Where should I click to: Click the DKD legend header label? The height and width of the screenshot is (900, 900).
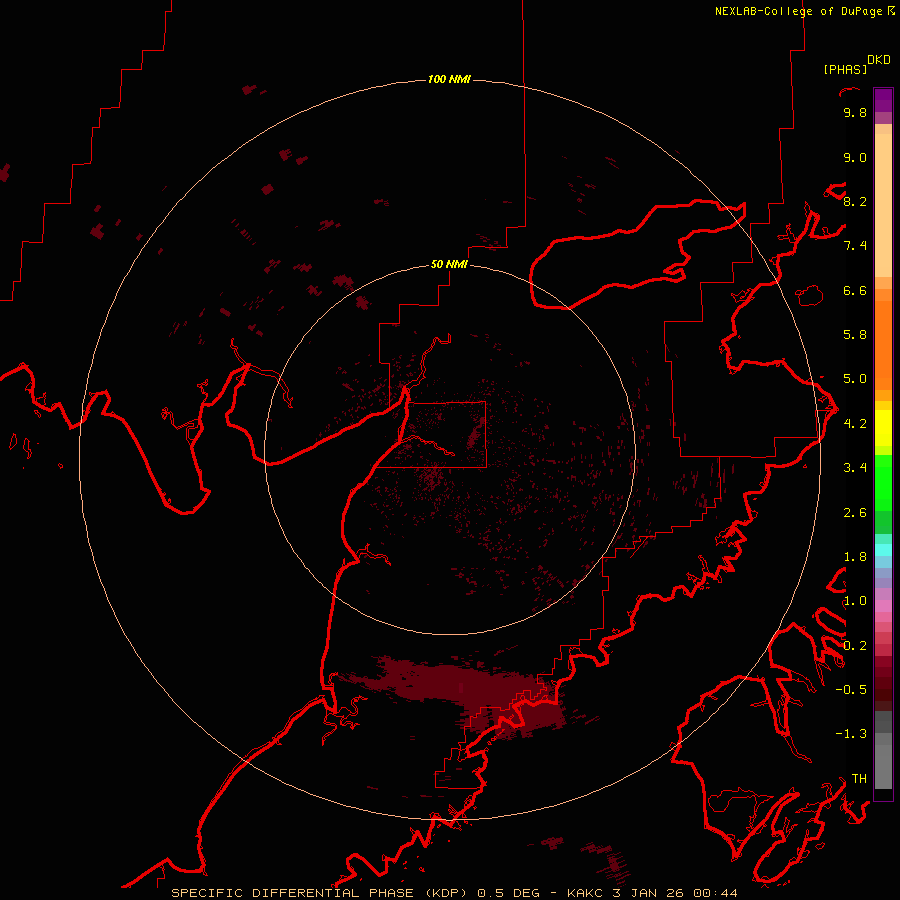point(879,60)
